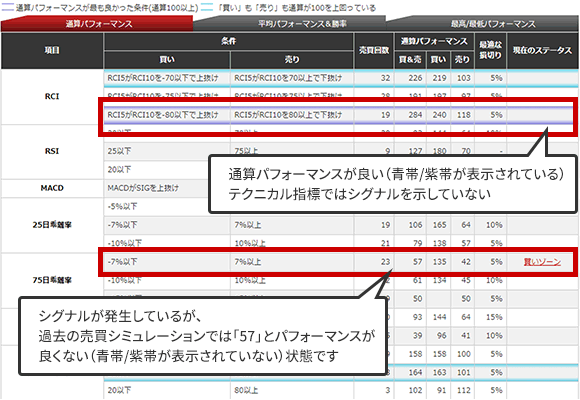Click the 75日乖離率 category cell
The image size is (580, 400).
(x=52, y=280)
